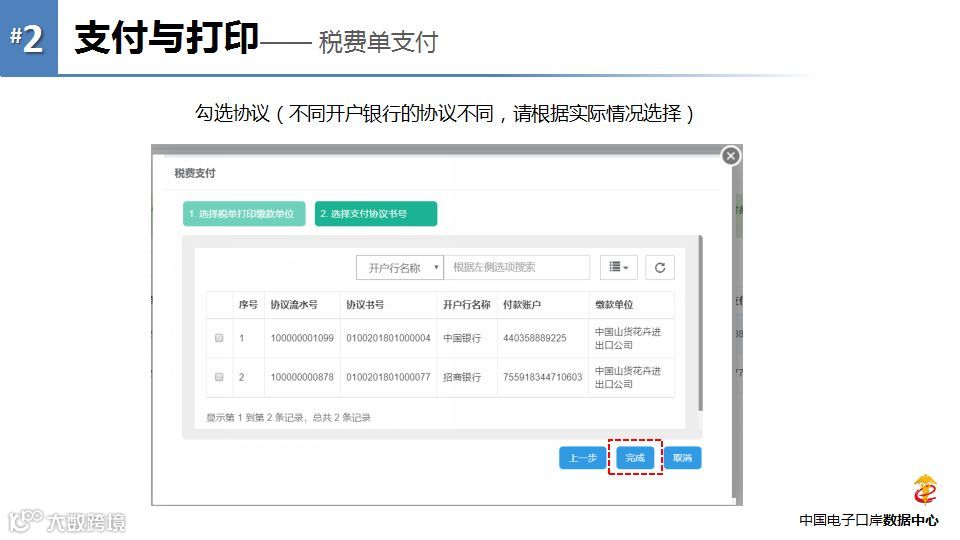Viewport: 960px width, 540px height.
Task: Select step 2 选择支付协议书号 tab
Action: (x=376, y=214)
